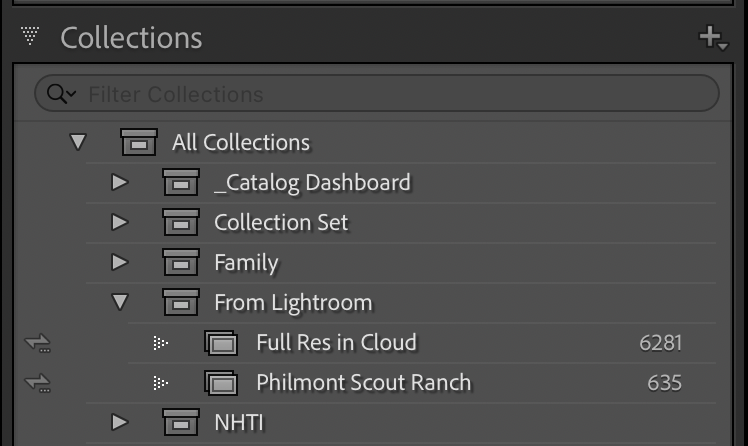Toggle sync for Full Res in Cloud
748x446 pixels.
pyautogui.click(x=38, y=342)
